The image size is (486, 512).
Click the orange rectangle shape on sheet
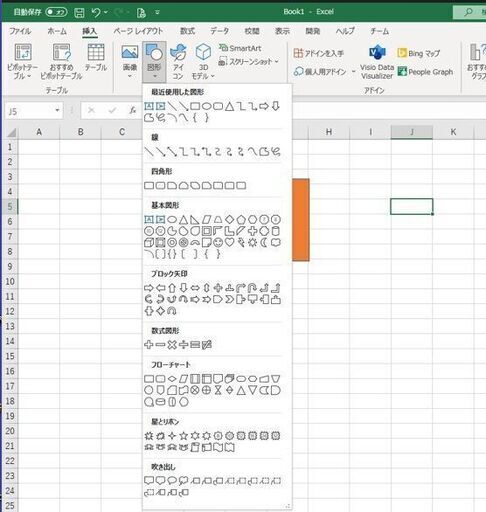coord(301,220)
